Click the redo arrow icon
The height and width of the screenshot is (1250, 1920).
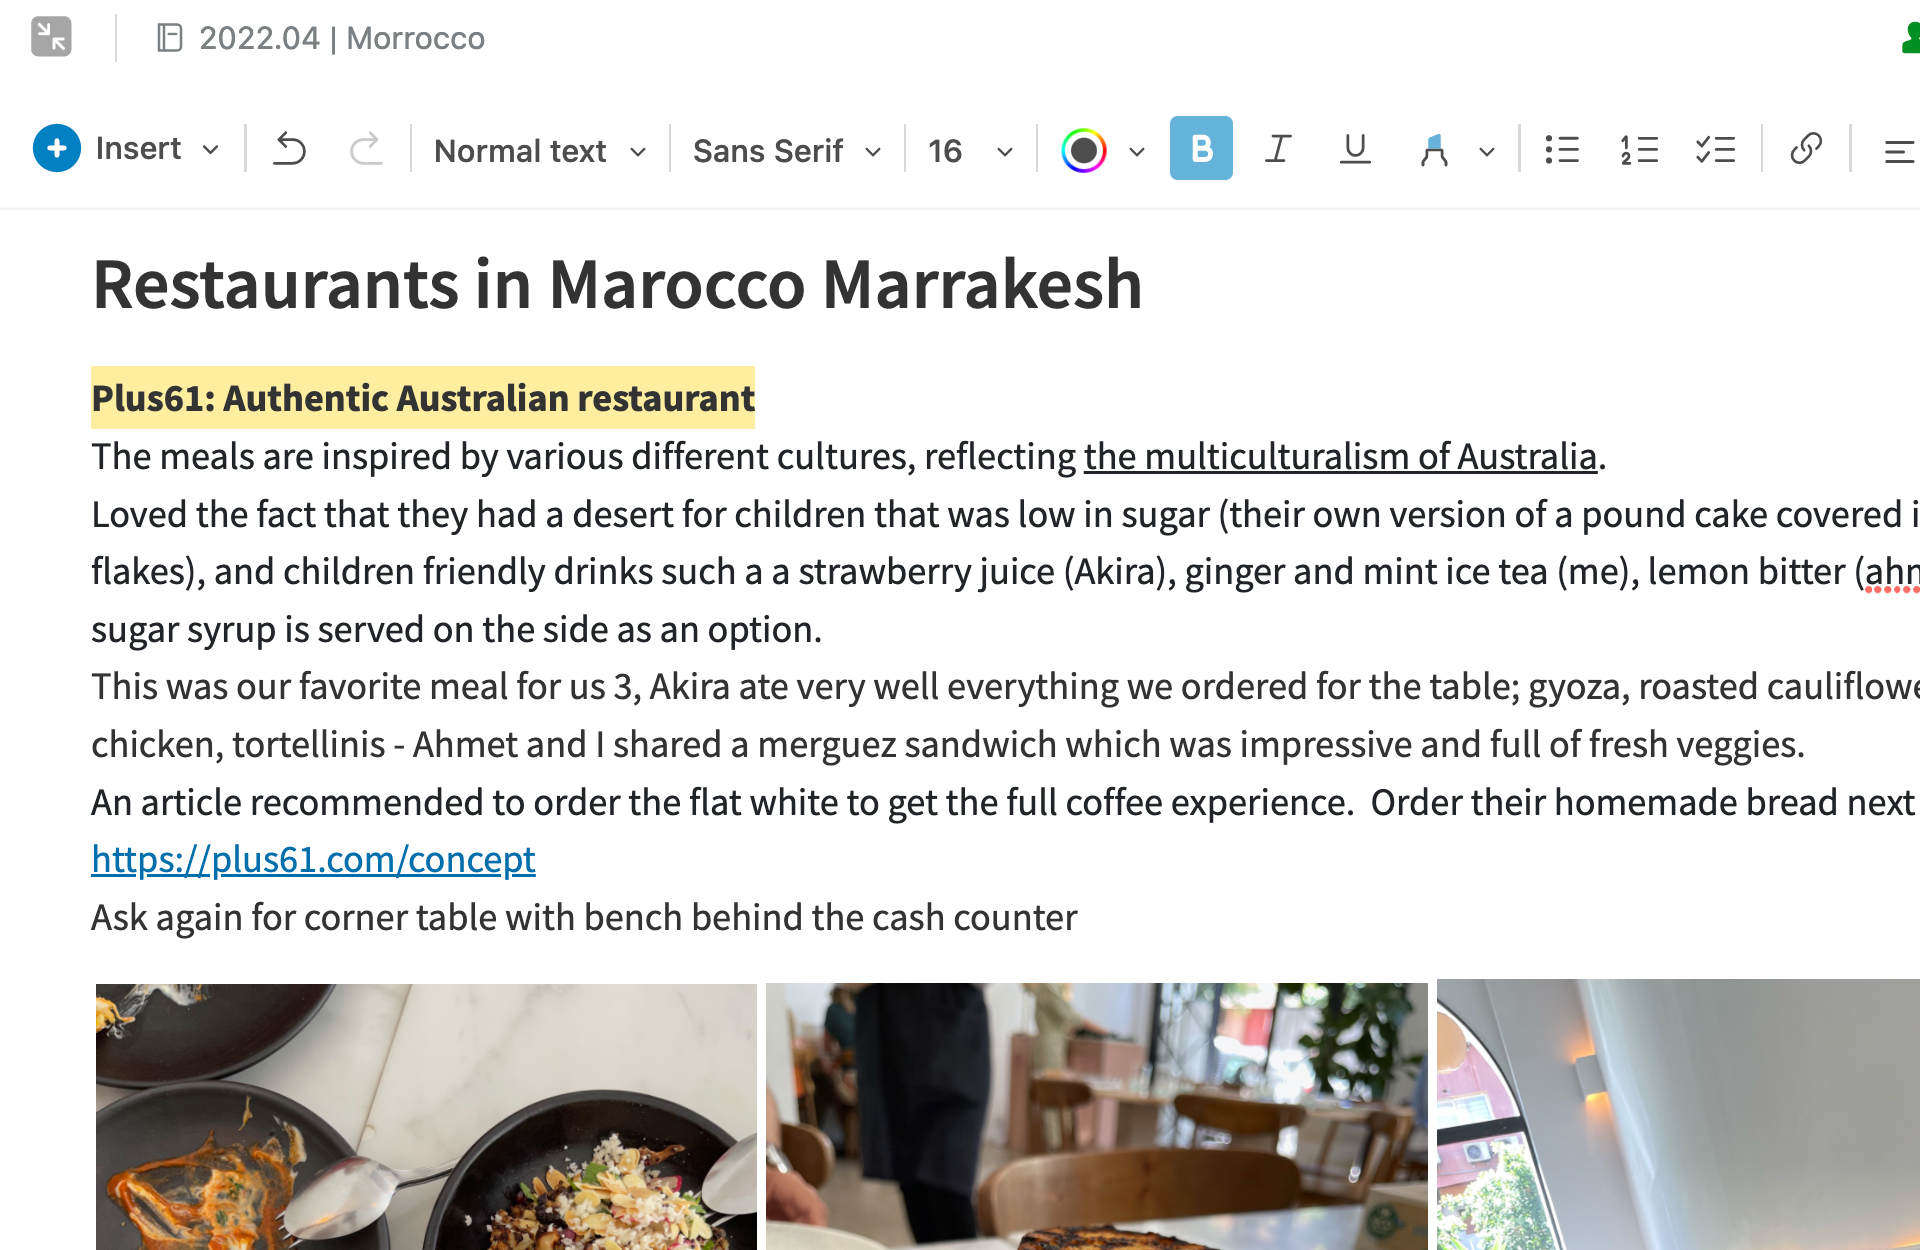pyautogui.click(x=366, y=150)
